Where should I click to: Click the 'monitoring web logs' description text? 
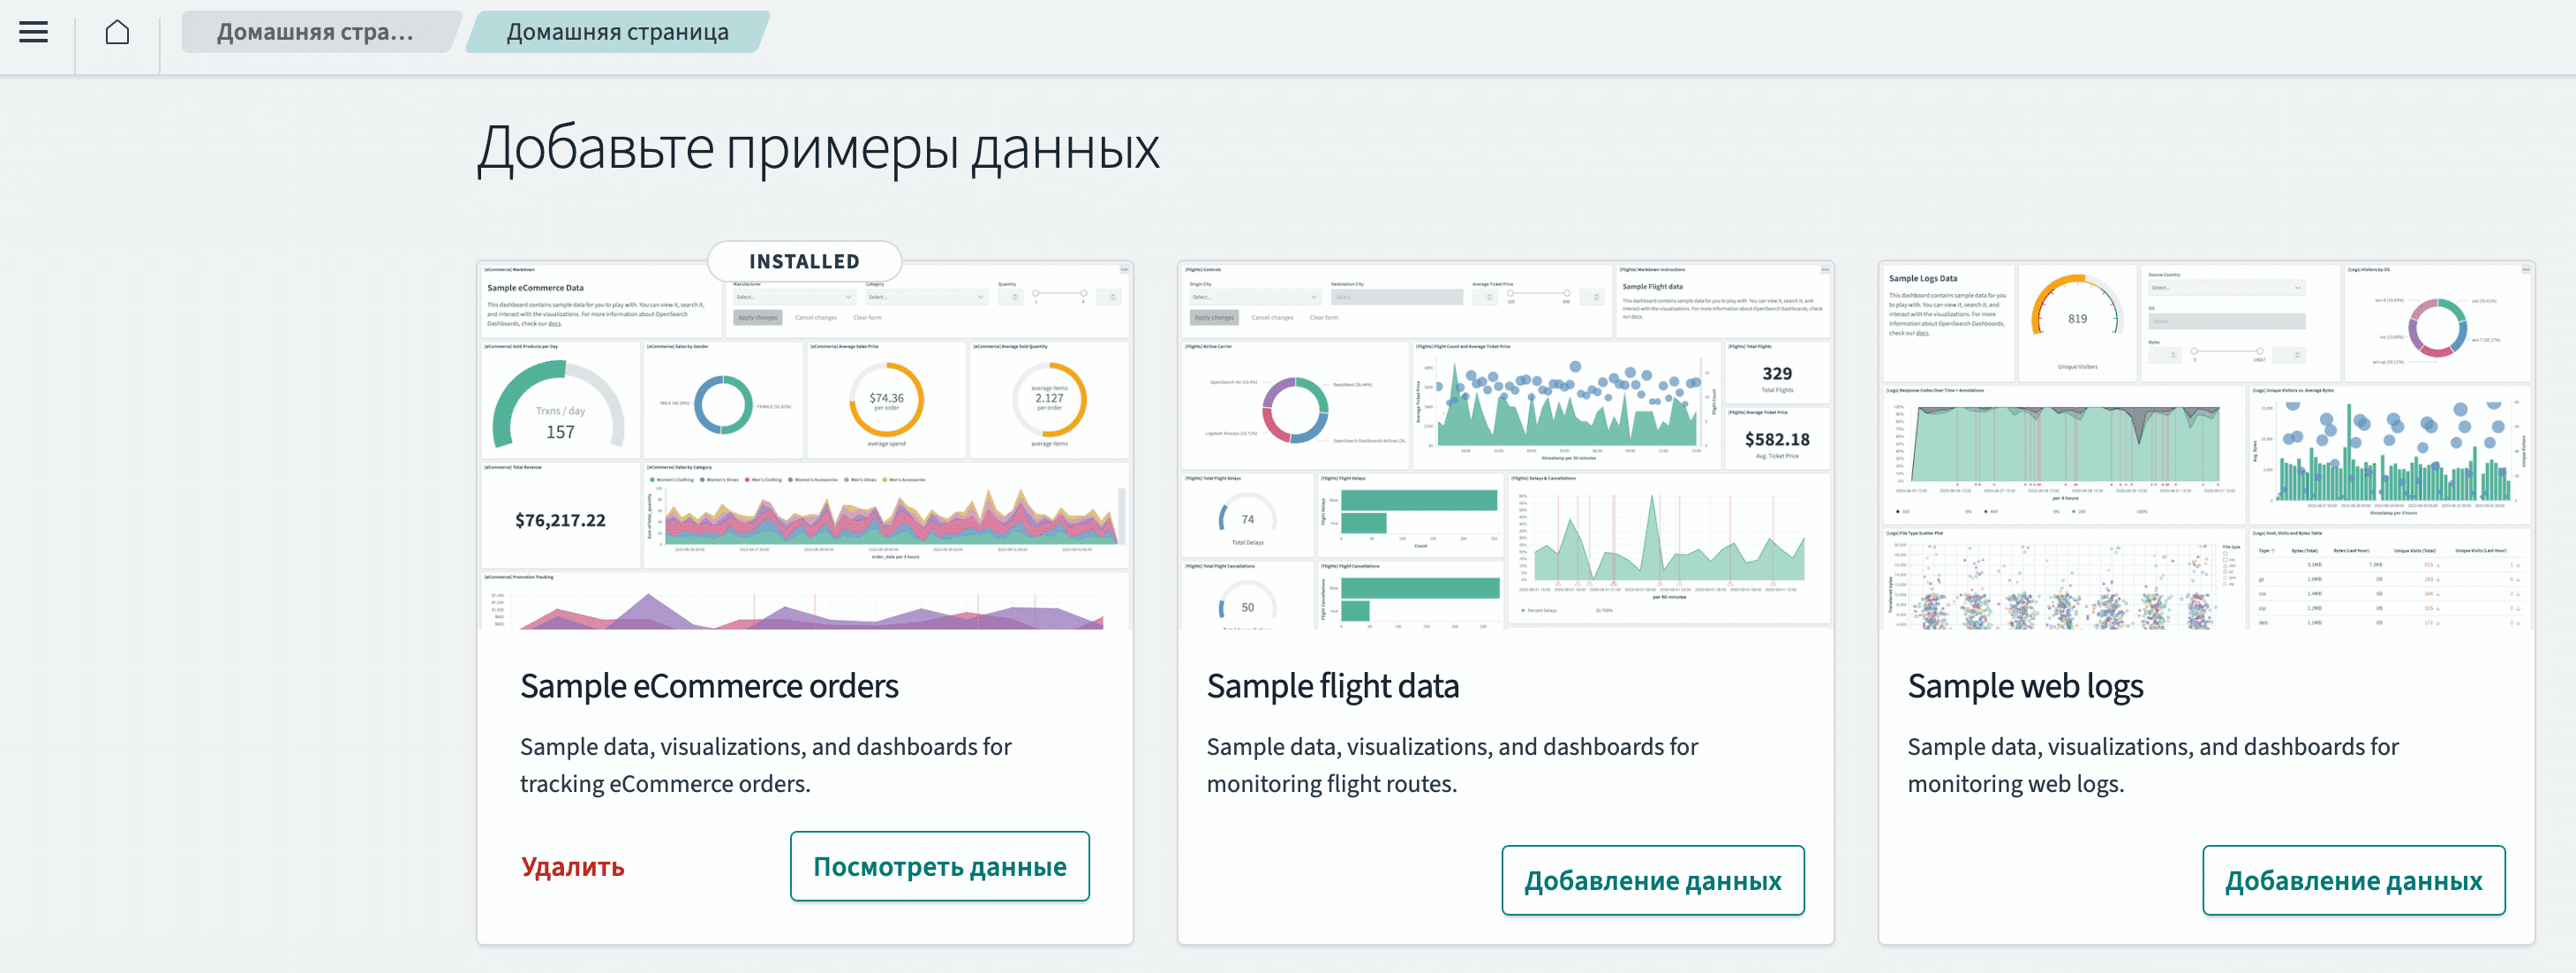[x=2152, y=765]
